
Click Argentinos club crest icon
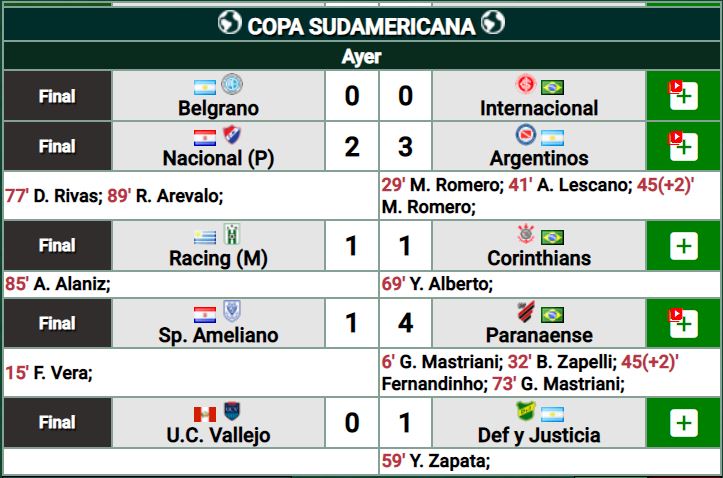526,135
